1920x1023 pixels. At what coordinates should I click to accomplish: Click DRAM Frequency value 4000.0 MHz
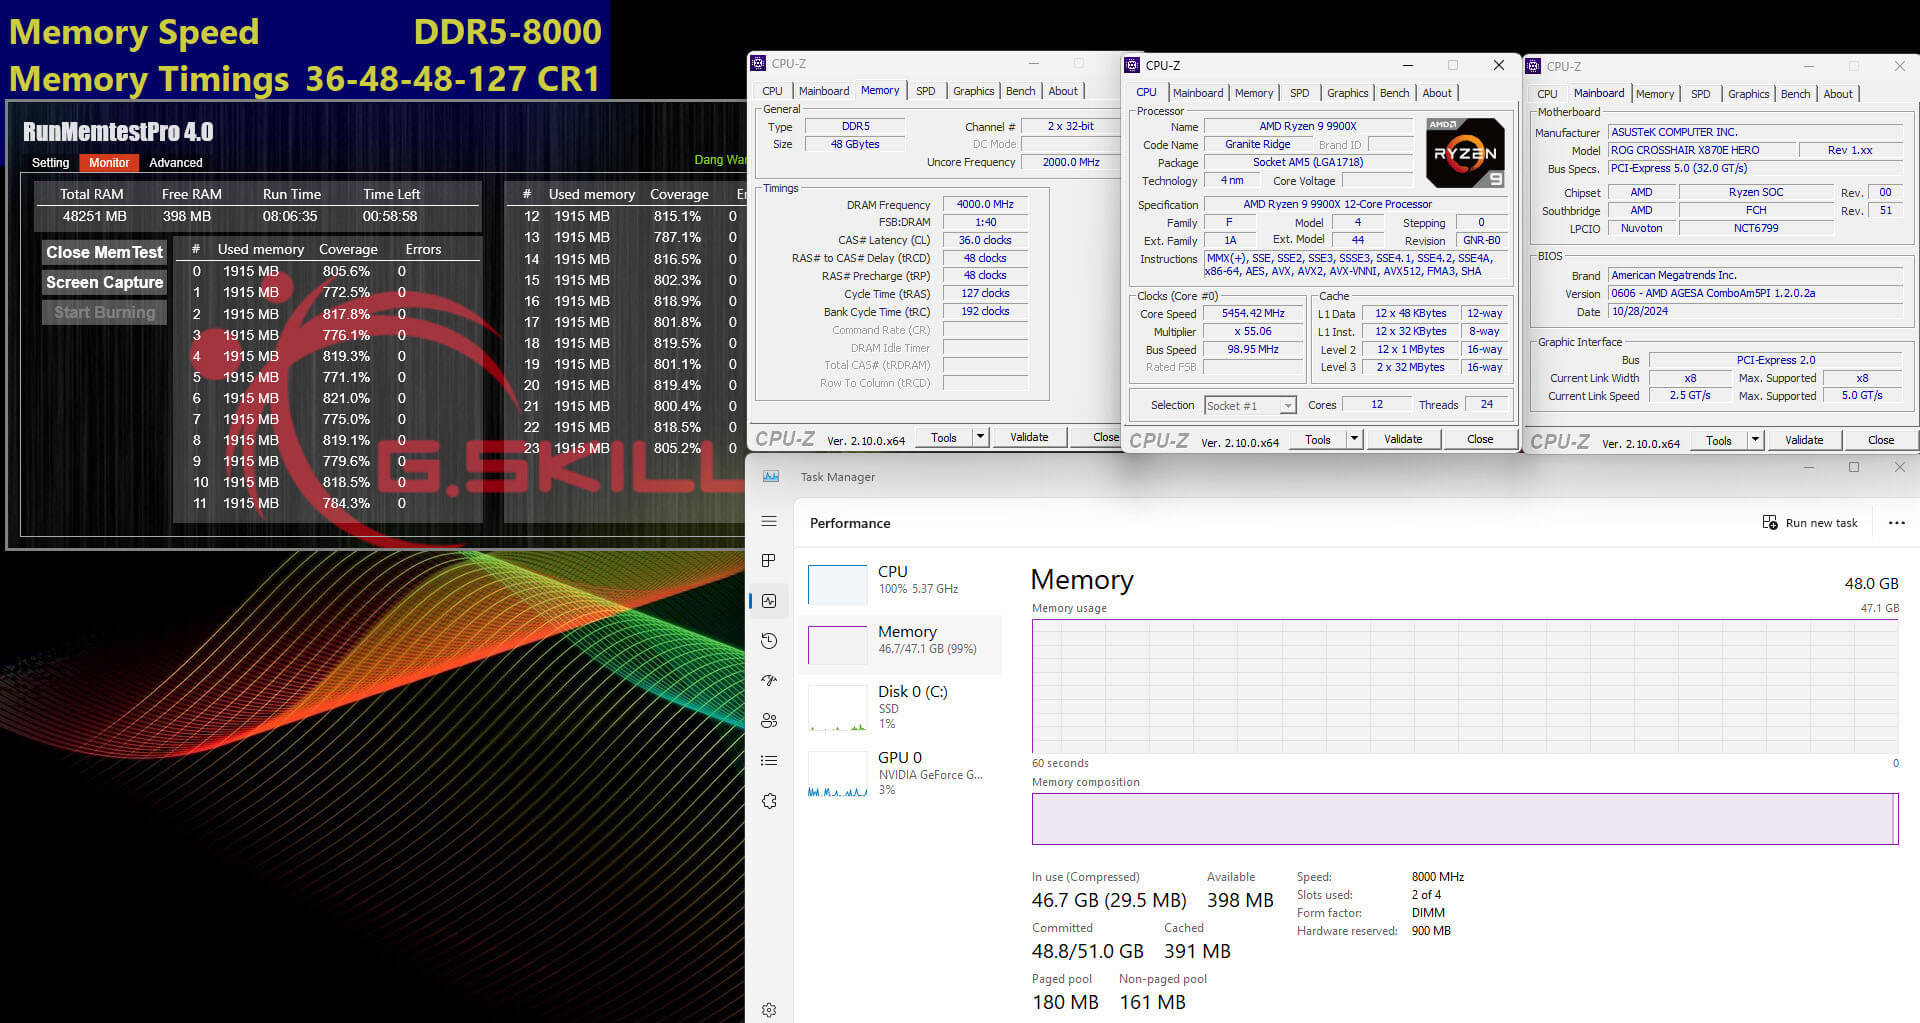[985, 205]
